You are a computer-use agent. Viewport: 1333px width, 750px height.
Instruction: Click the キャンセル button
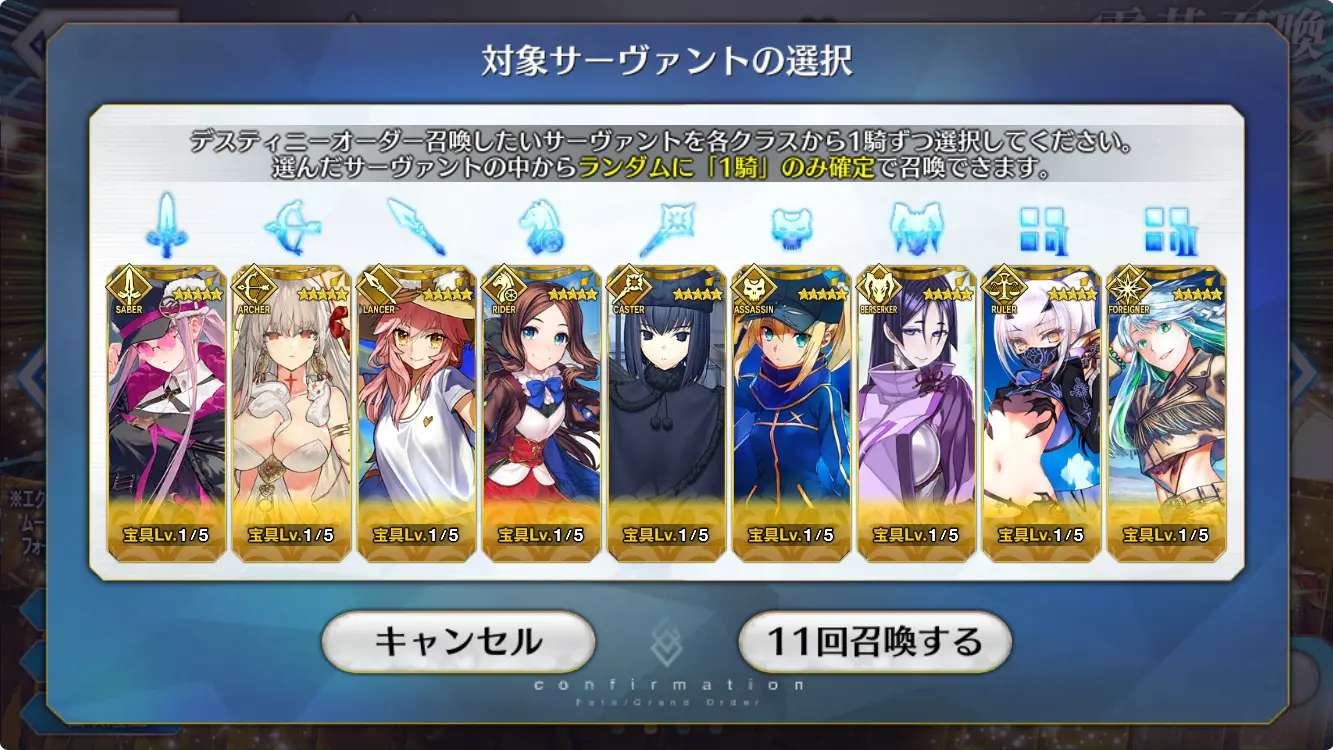tap(459, 641)
